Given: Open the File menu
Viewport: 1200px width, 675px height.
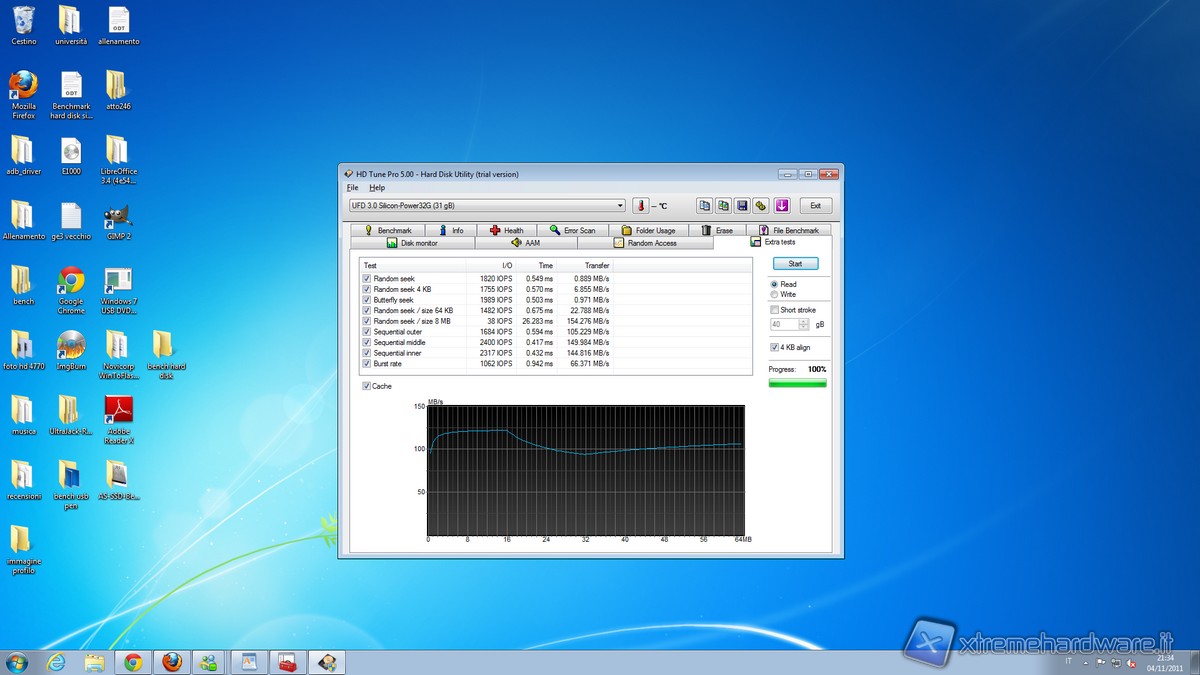Looking at the screenshot, I should click(x=352, y=188).
